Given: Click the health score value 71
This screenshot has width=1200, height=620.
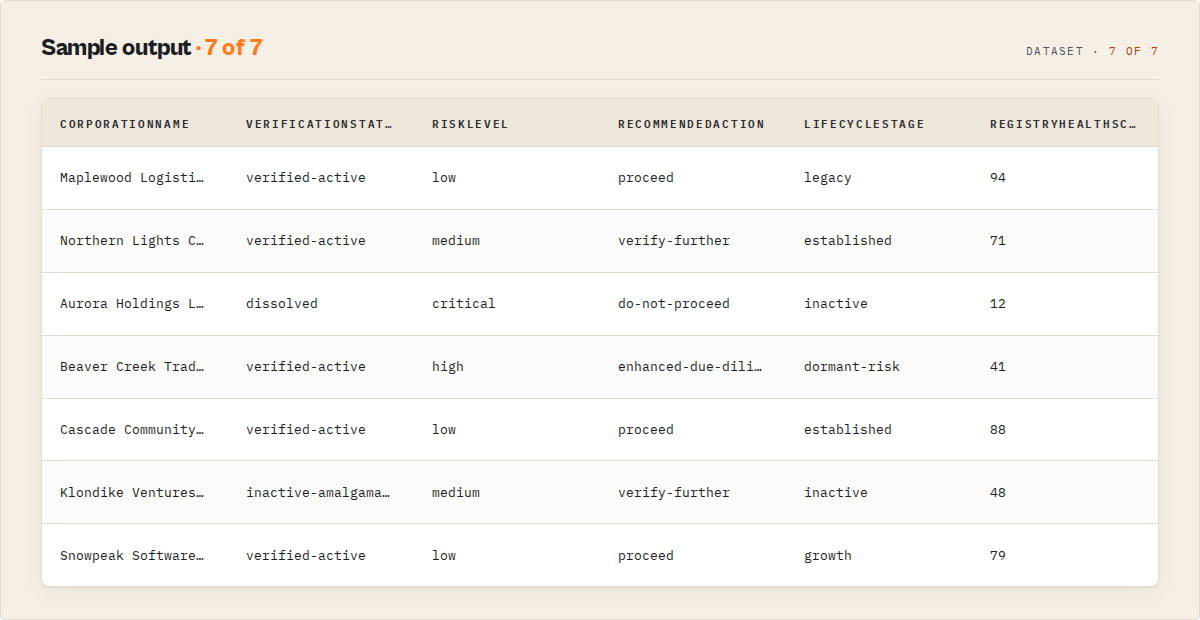Looking at the screenshot, I should click(998, 241).
